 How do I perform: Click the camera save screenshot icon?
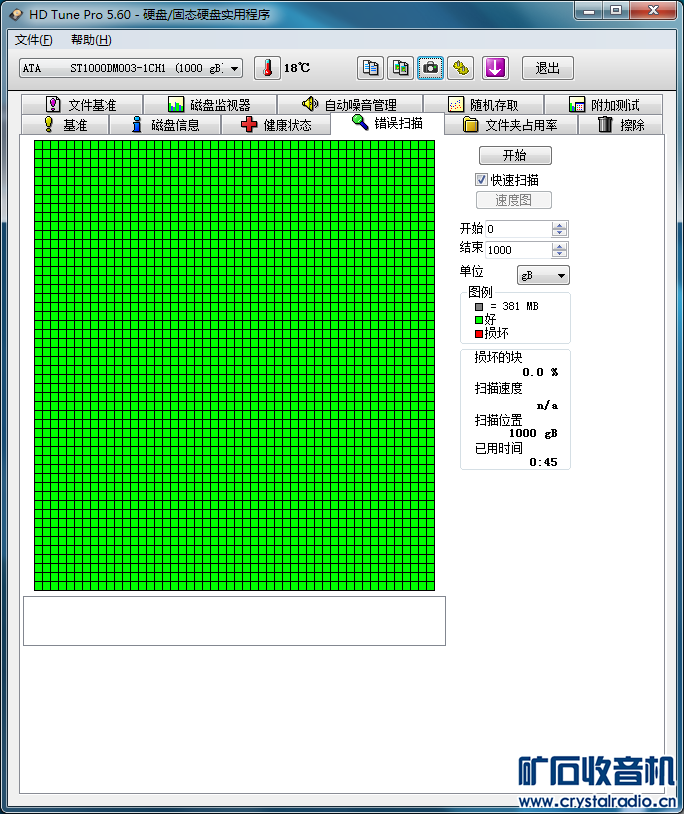[x=430, y=68]
